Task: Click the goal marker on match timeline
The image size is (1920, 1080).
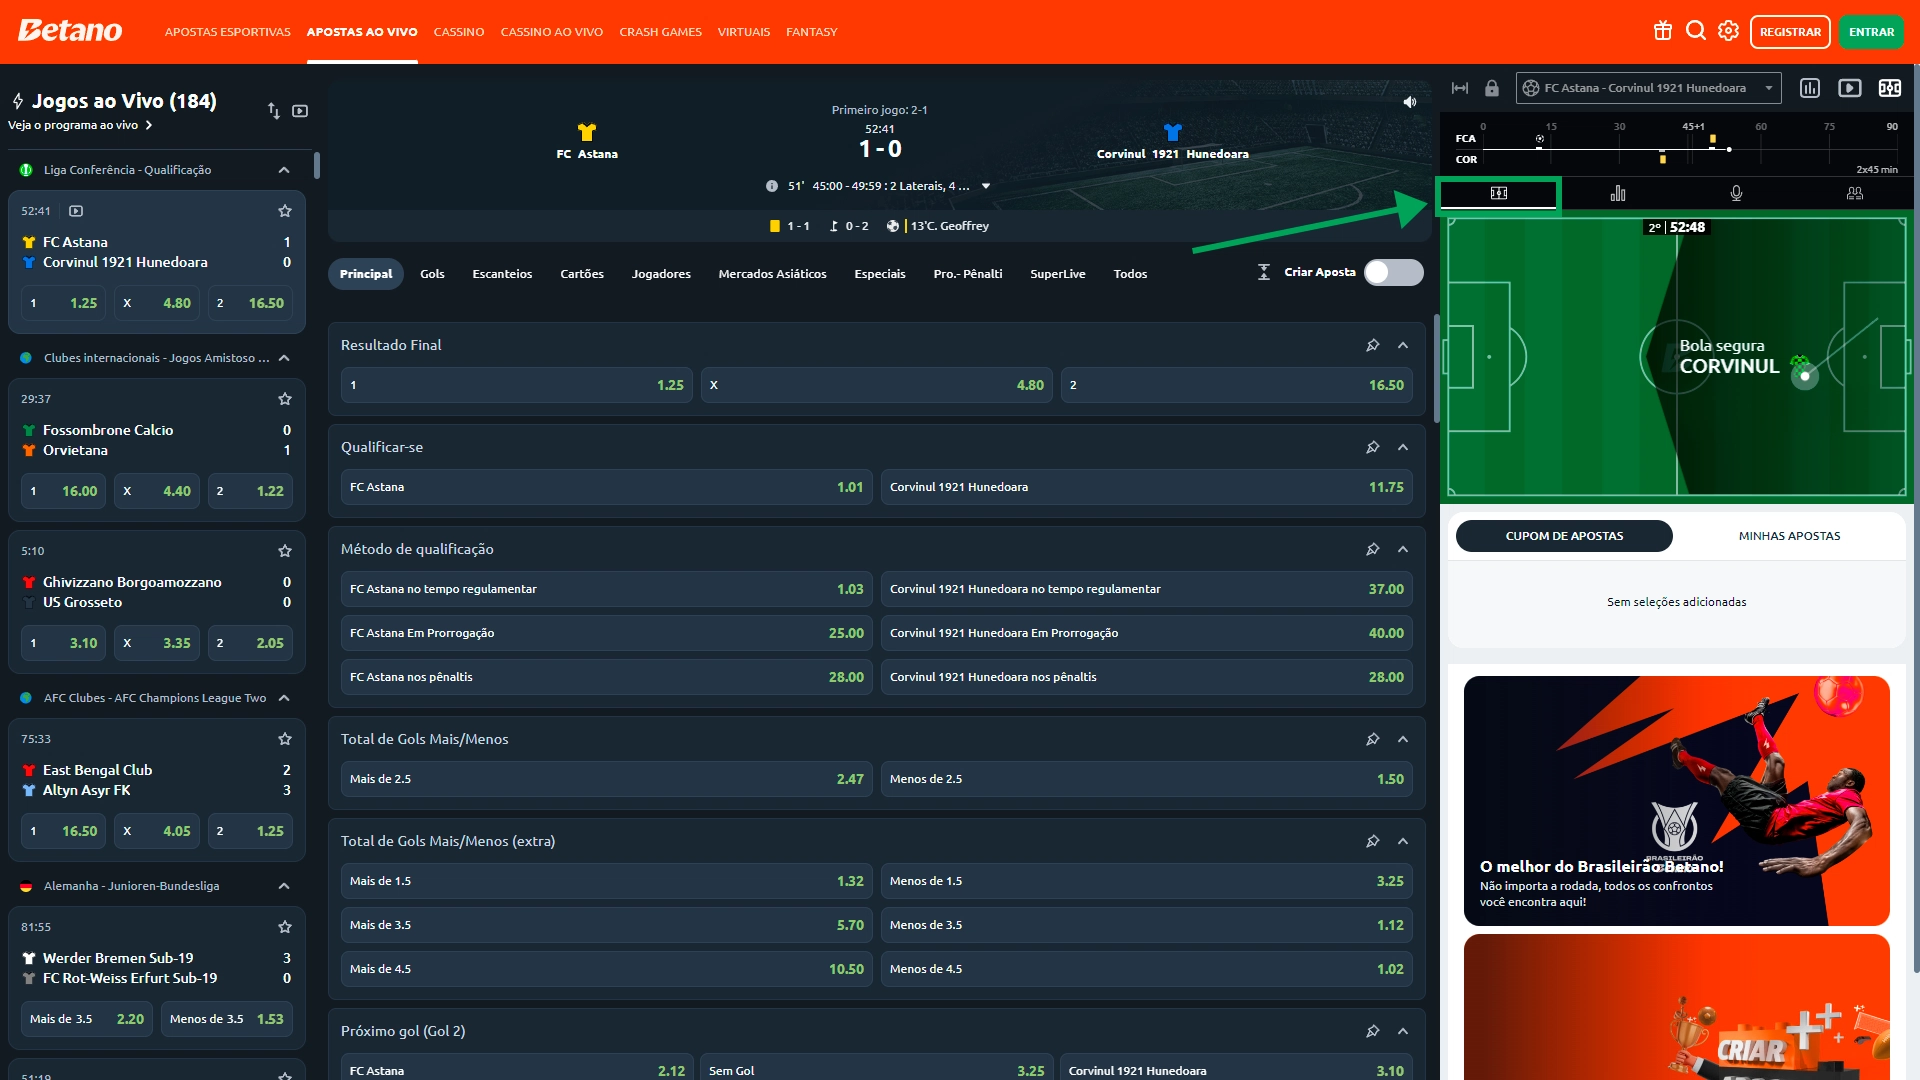Action: tap(1540, 139)
